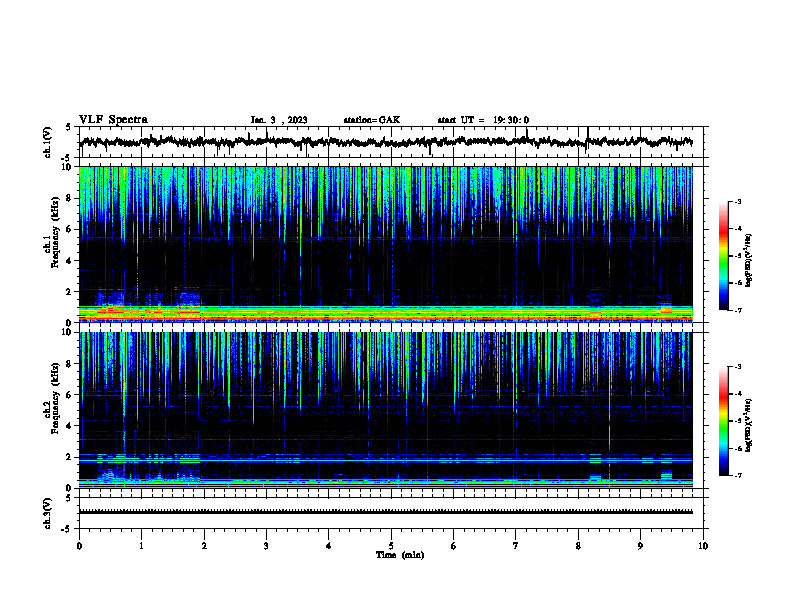Click the Time (min) axis label
Screen dimensions: 792x612
[x=400, y=555]
